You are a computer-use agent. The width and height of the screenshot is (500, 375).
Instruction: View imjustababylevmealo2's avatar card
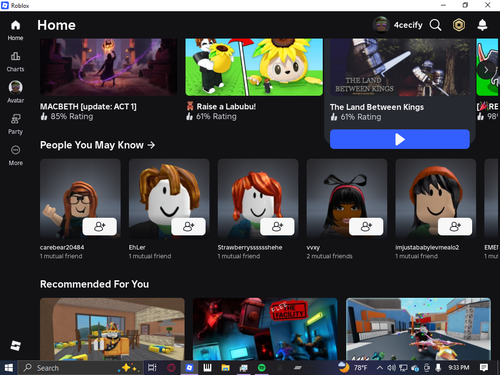[436, 198]
